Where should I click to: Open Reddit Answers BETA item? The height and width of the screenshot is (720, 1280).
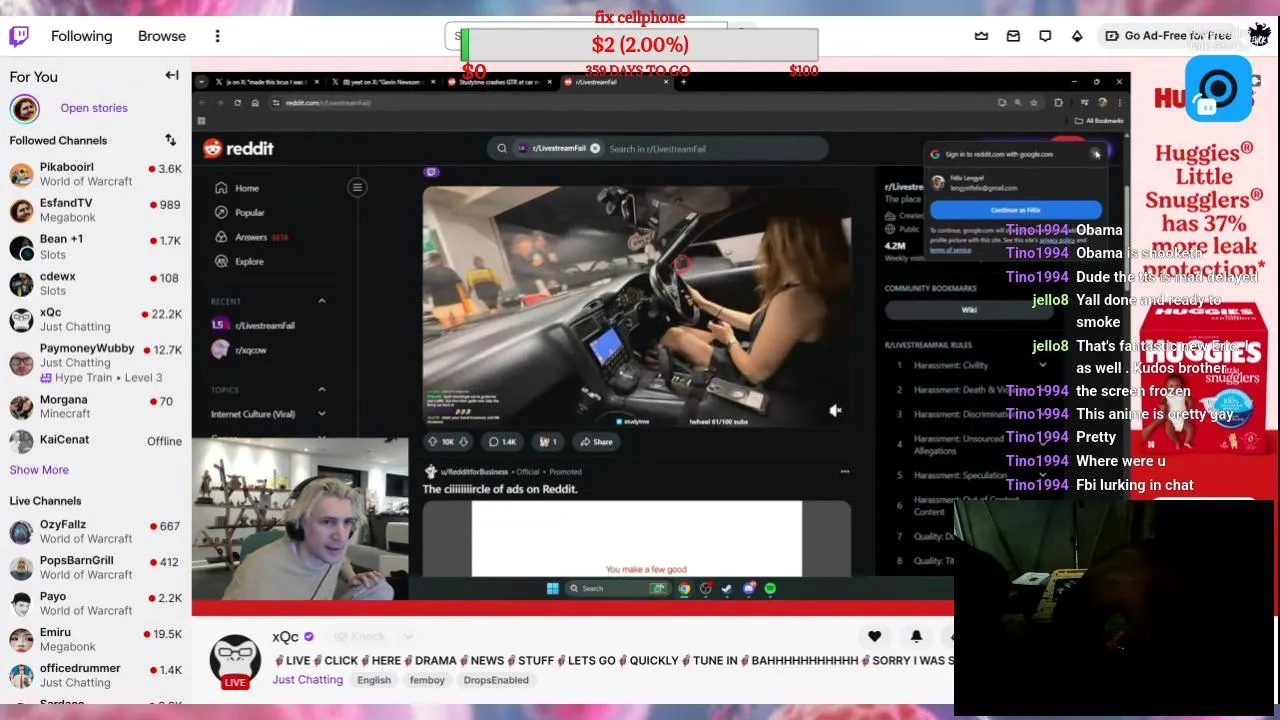click(252, 237)
